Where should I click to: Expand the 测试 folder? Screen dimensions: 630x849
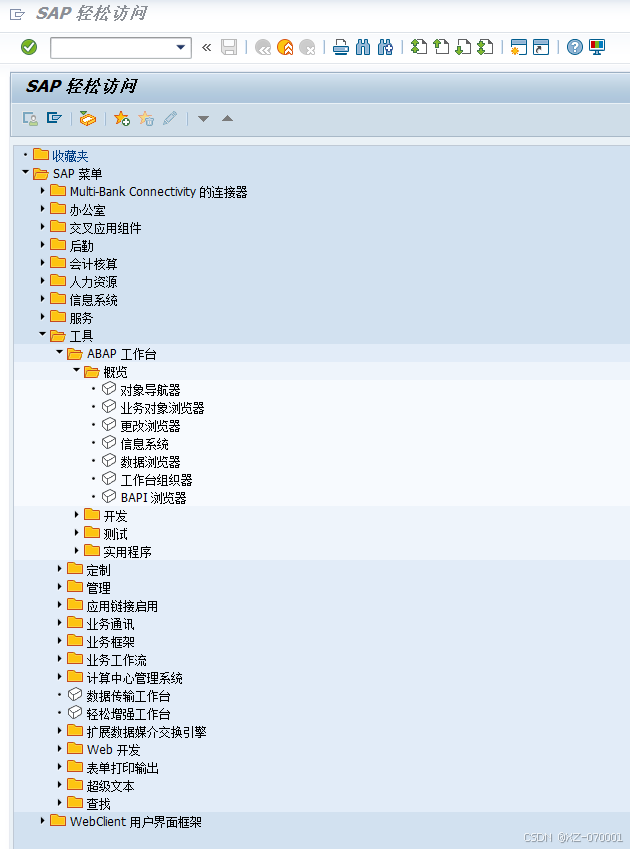tap(76, 533)
